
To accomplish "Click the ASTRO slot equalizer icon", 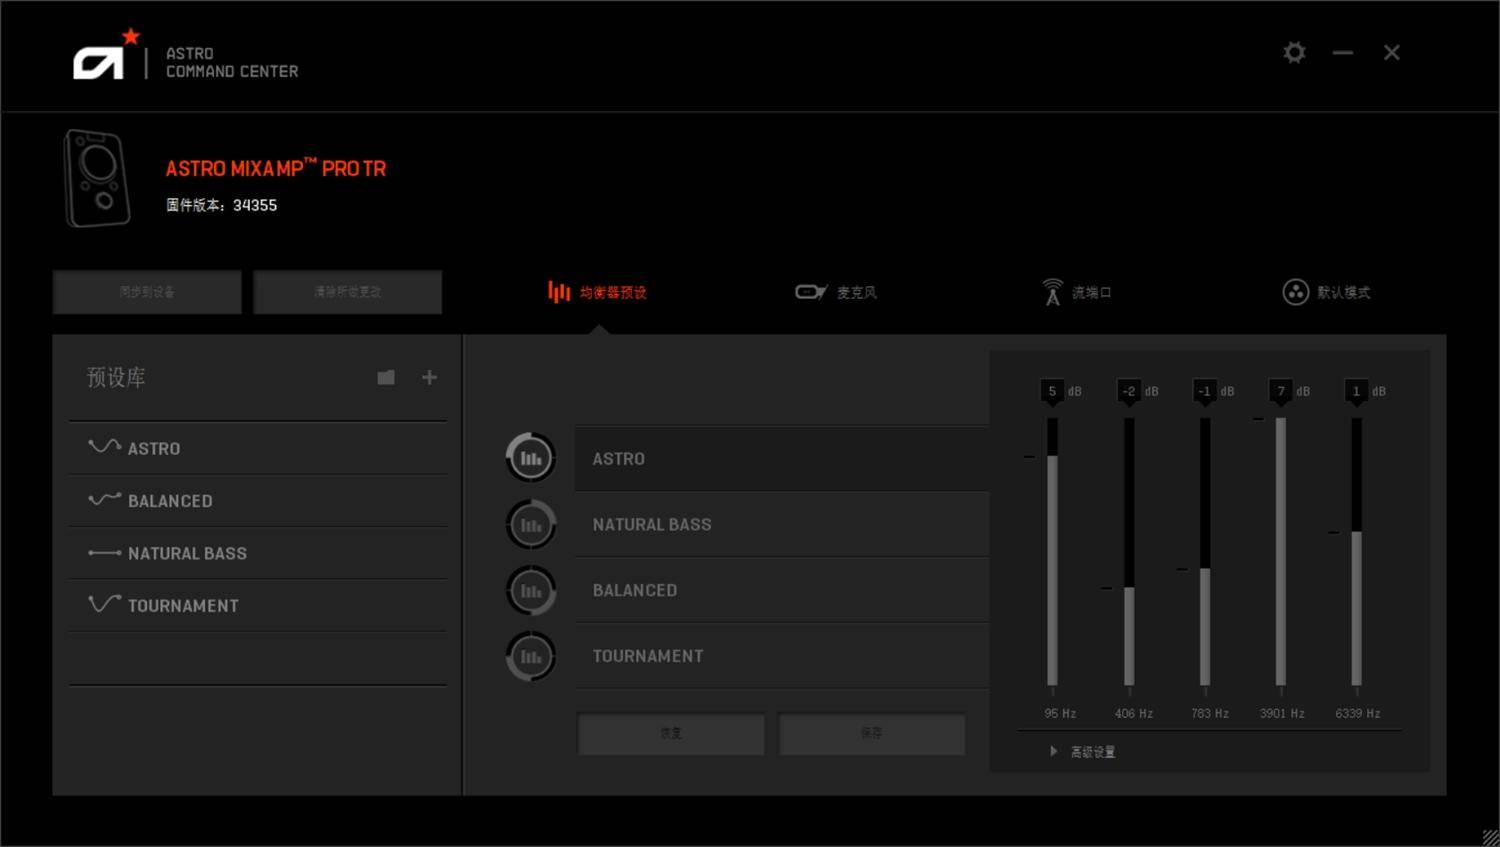I will coord(531,458).
